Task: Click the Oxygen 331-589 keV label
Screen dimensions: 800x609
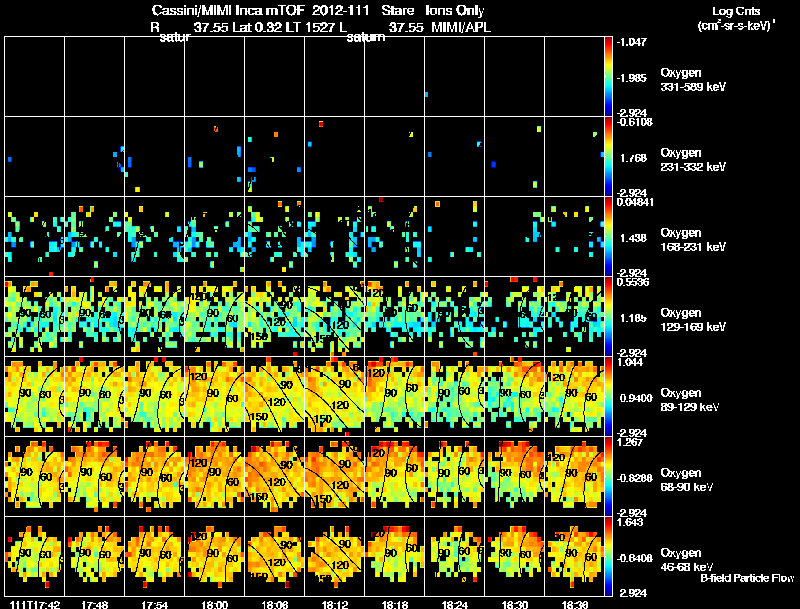Action: tap(693, 80)
